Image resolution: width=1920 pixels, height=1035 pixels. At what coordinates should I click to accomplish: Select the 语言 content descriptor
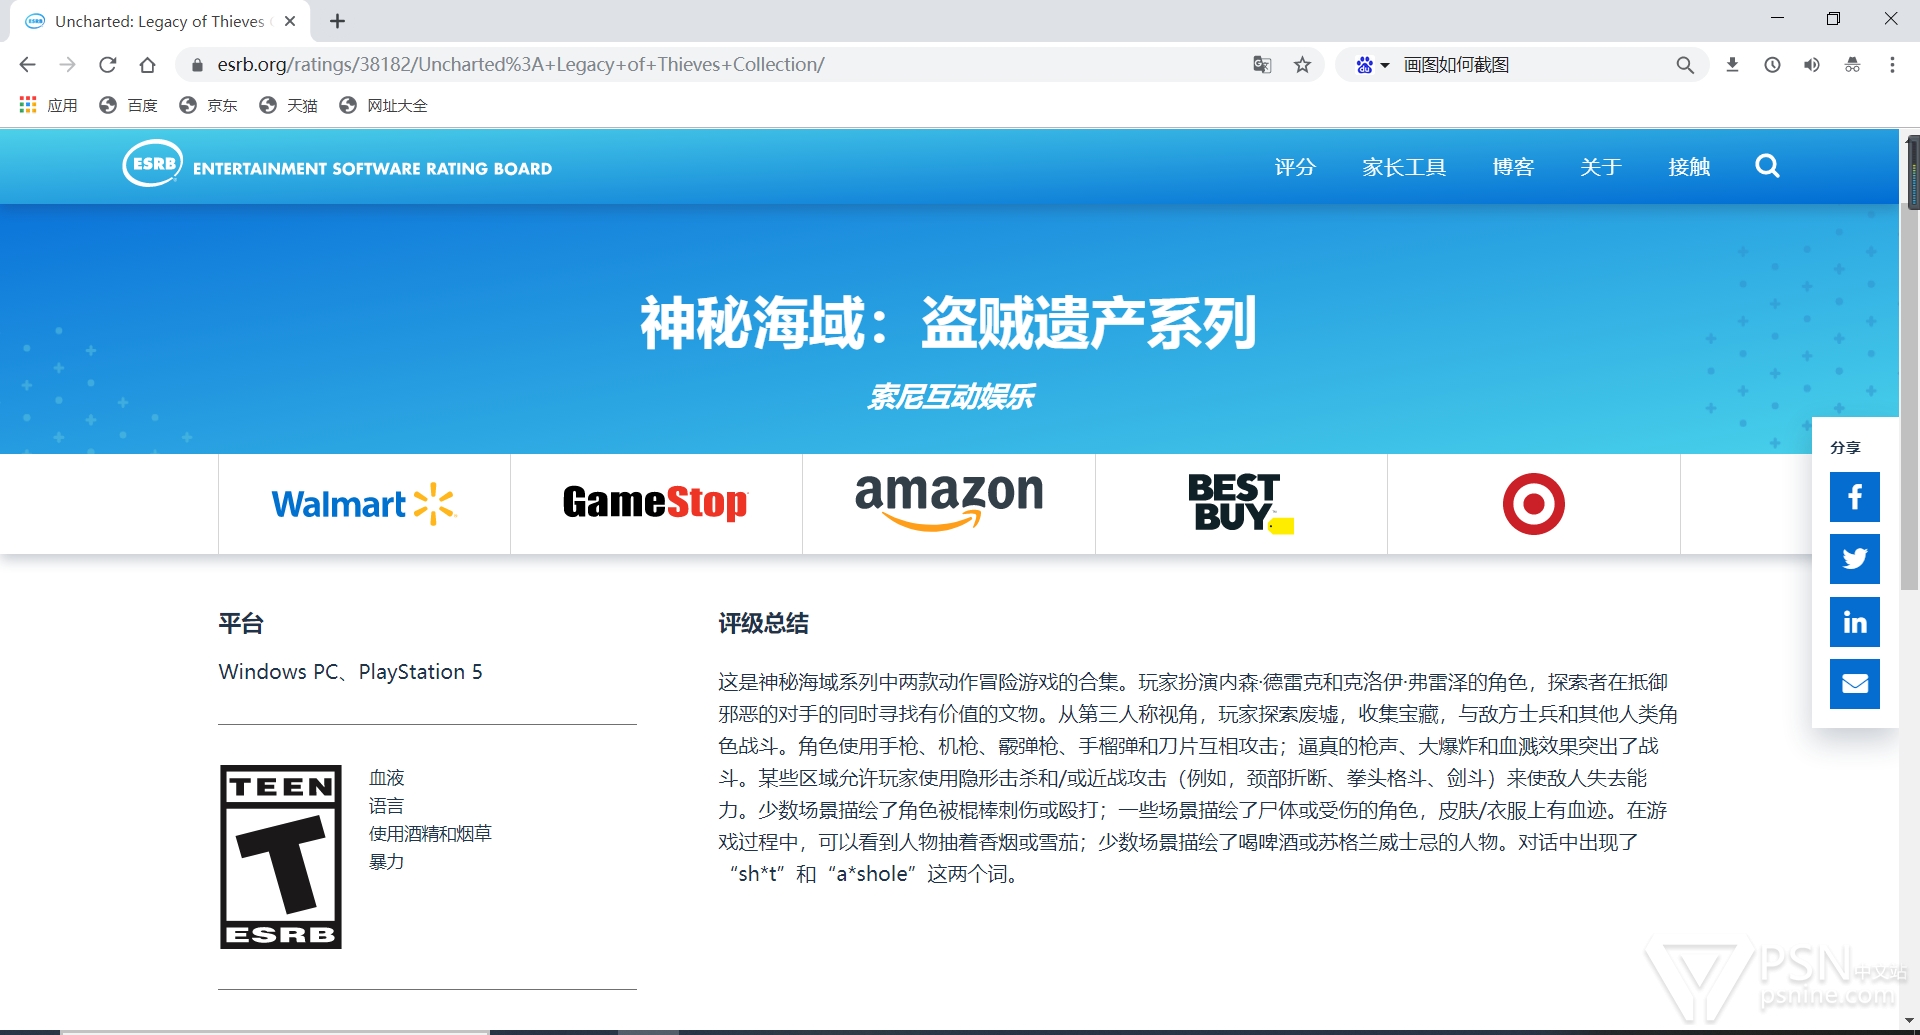point(387,806)
